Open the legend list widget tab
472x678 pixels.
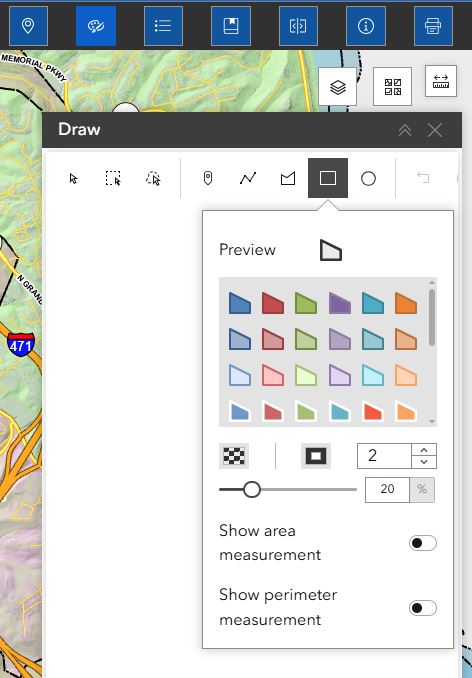pos(163,26)
